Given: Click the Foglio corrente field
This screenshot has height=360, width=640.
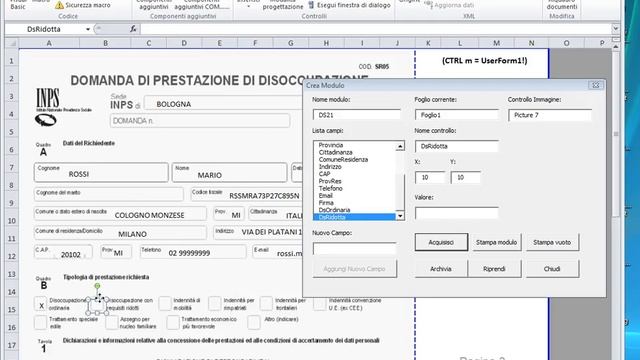Looking at the screenshot, I should pyautogui.click(x=457, y=115).
